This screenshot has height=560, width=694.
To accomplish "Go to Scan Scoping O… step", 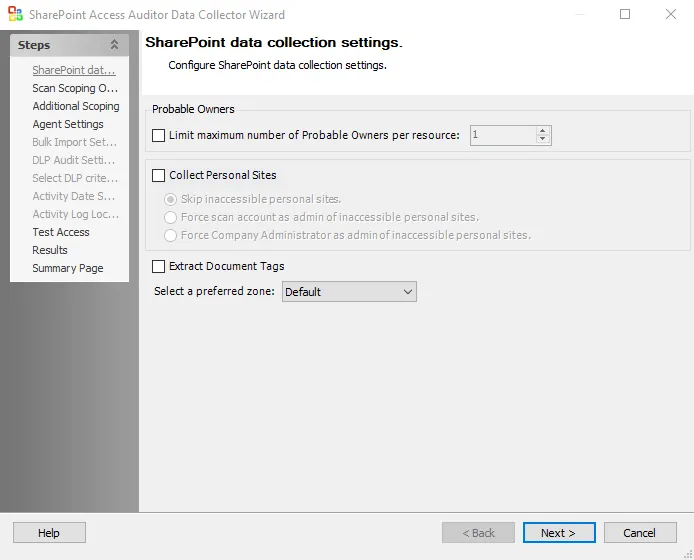I will (x=75, y=88).
